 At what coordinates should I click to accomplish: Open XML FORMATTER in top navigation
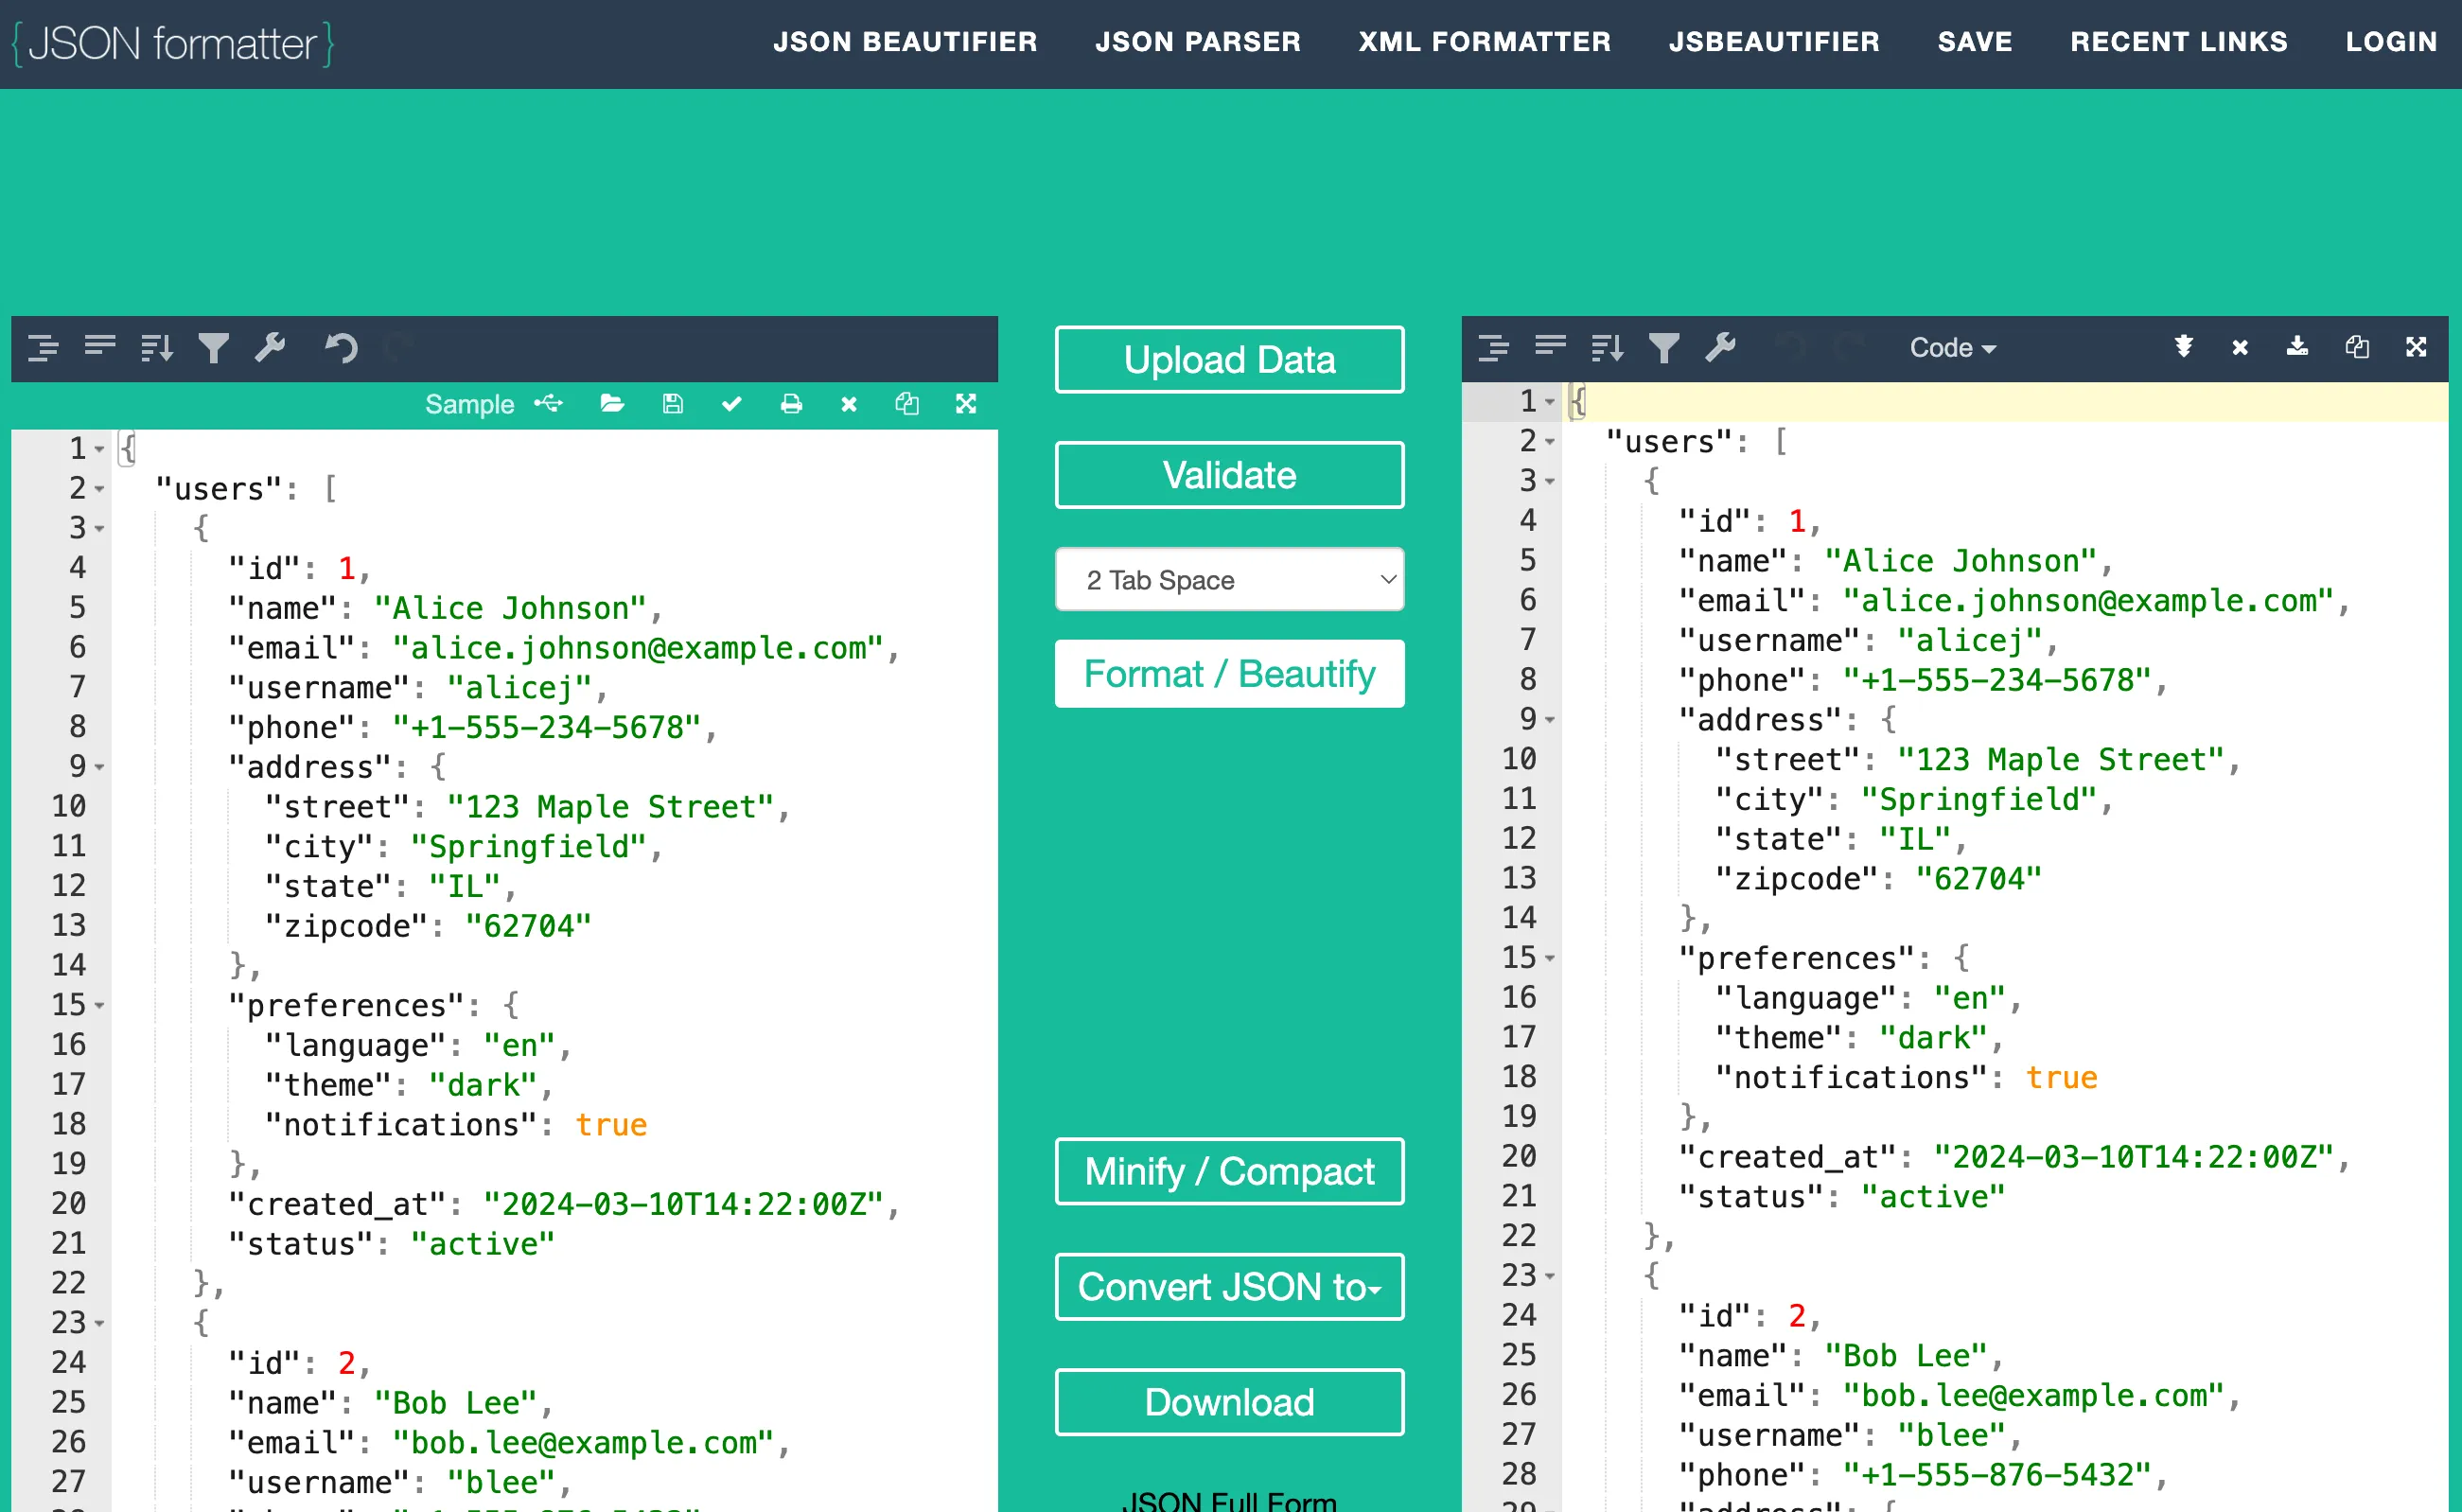point(1484,42)
